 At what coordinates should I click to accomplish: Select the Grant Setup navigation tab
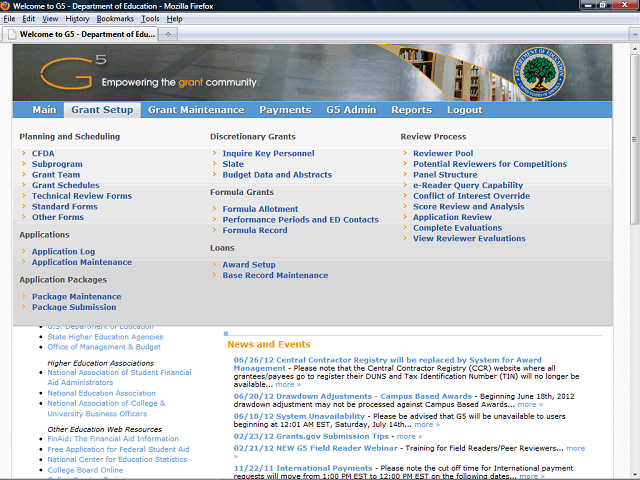tap(102, 110)
